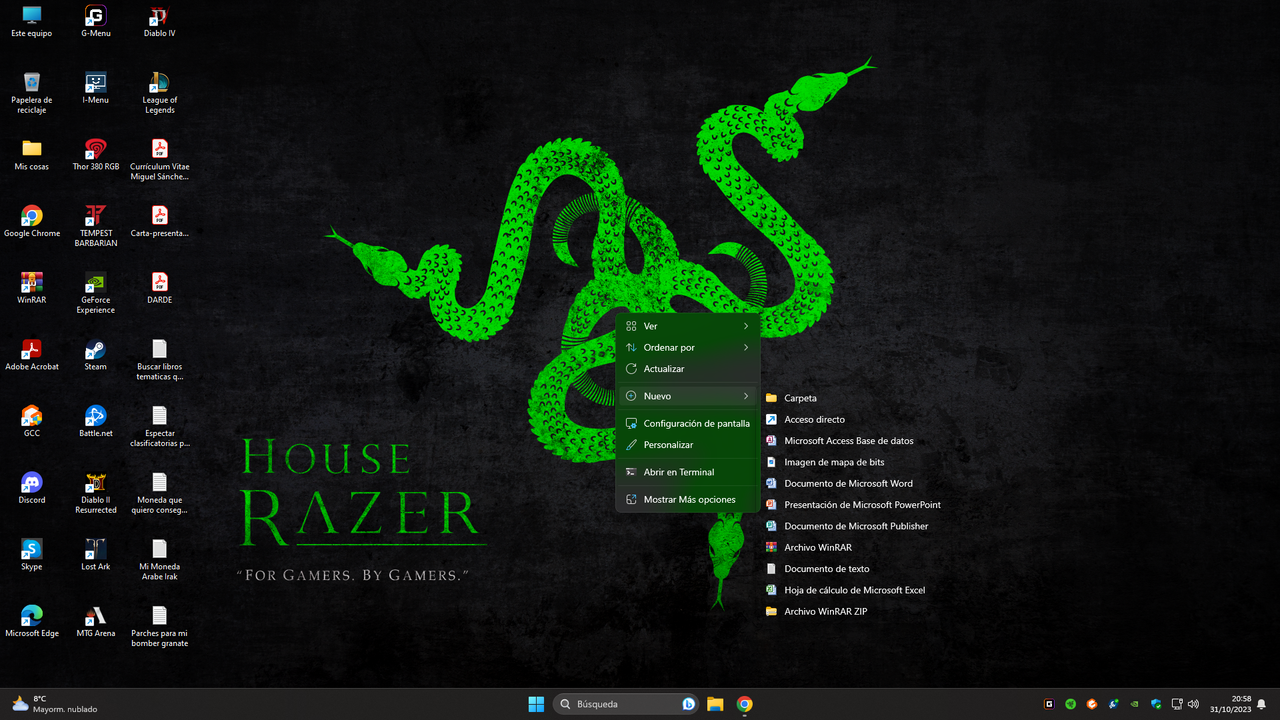
Task: Select the Diablo II Resurrected shortcut
Action: coord(96,492)
